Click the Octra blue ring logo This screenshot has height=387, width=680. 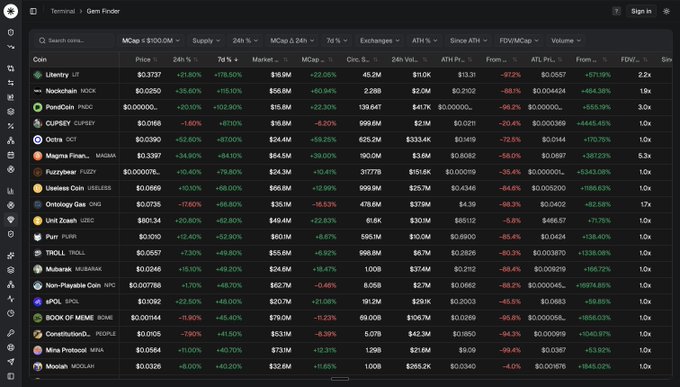tap(38, 140)
